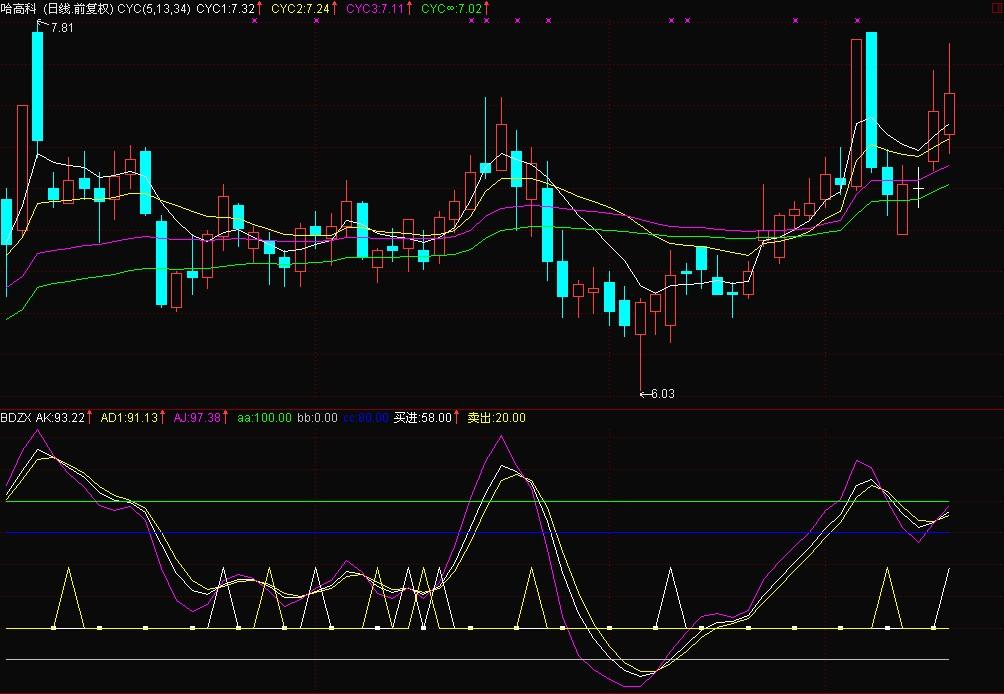Click the 买进:58.00 buy signal value

point(423,418)
